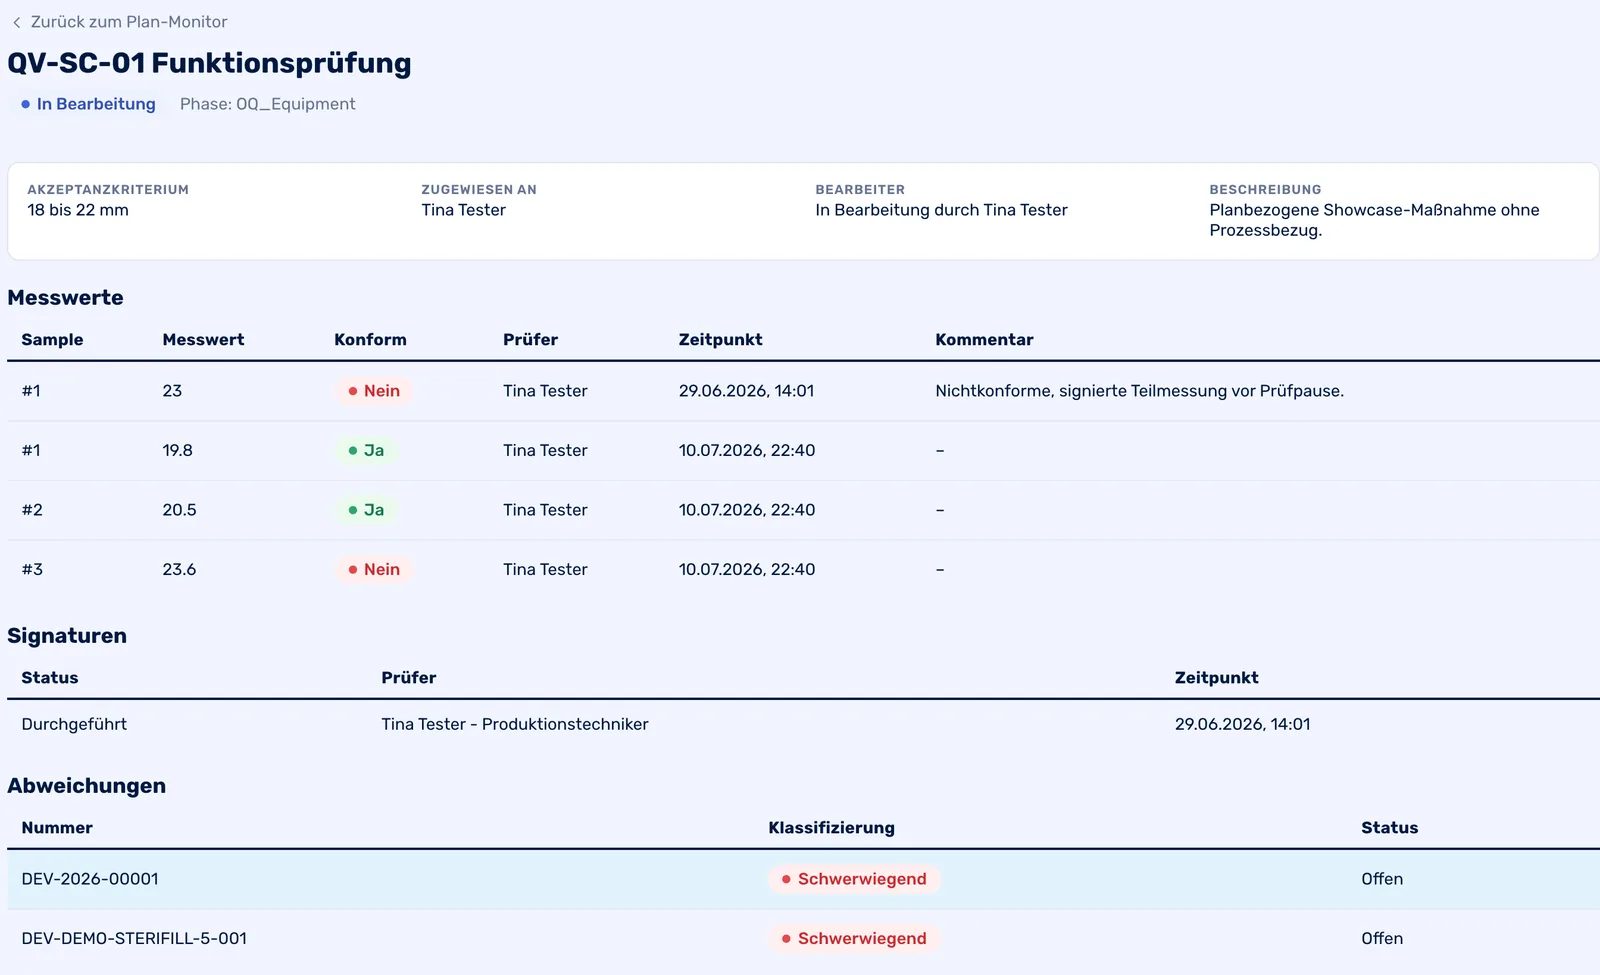Click the In Bearbeitung status badge

[88, 104]
